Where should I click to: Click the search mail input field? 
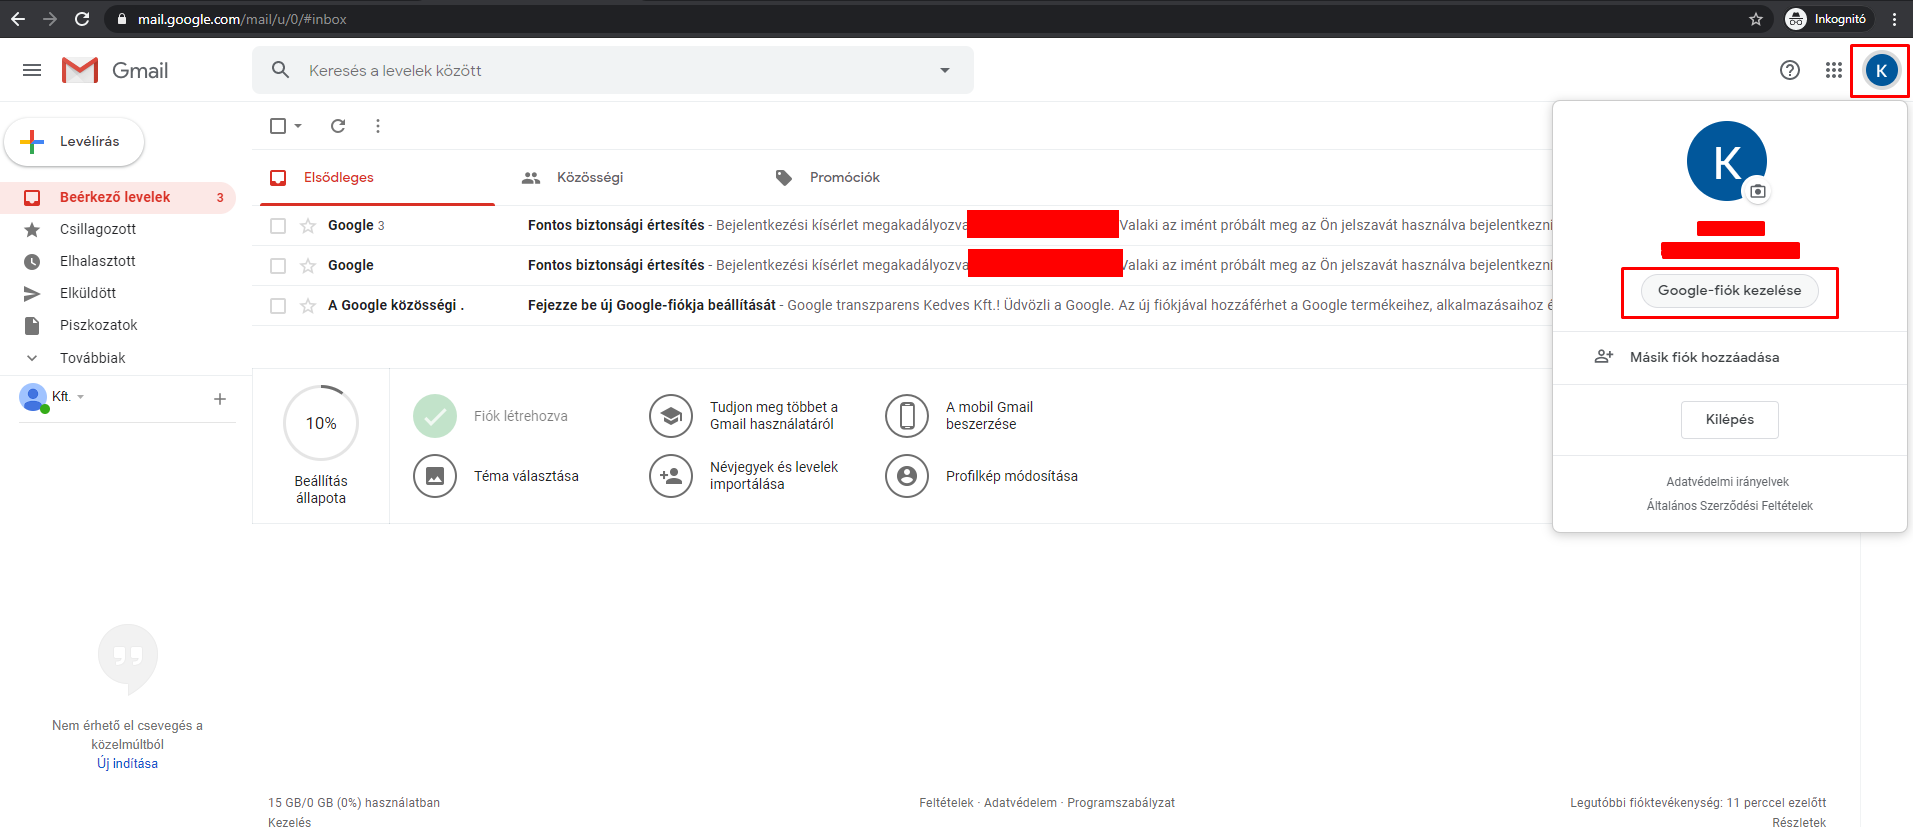tap(613, 70)
